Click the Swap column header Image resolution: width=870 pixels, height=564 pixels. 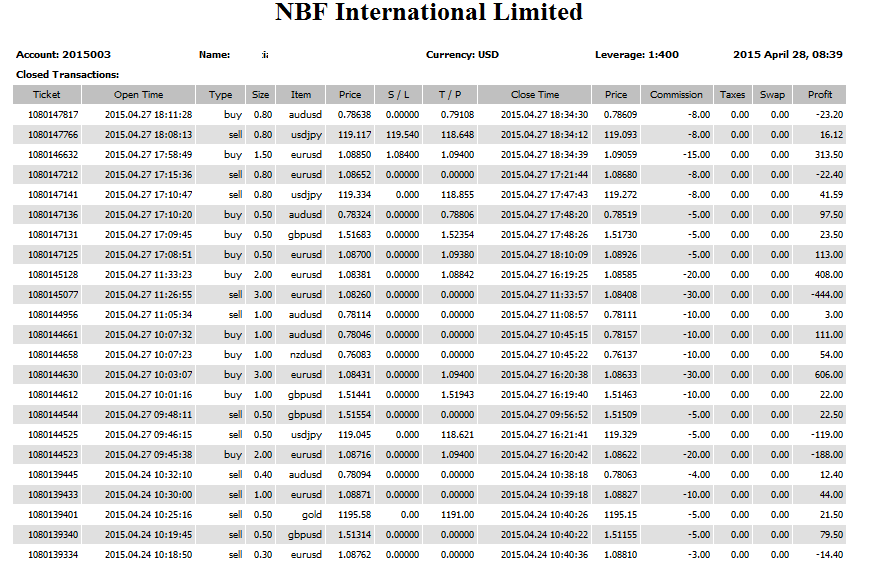(772, 94)
